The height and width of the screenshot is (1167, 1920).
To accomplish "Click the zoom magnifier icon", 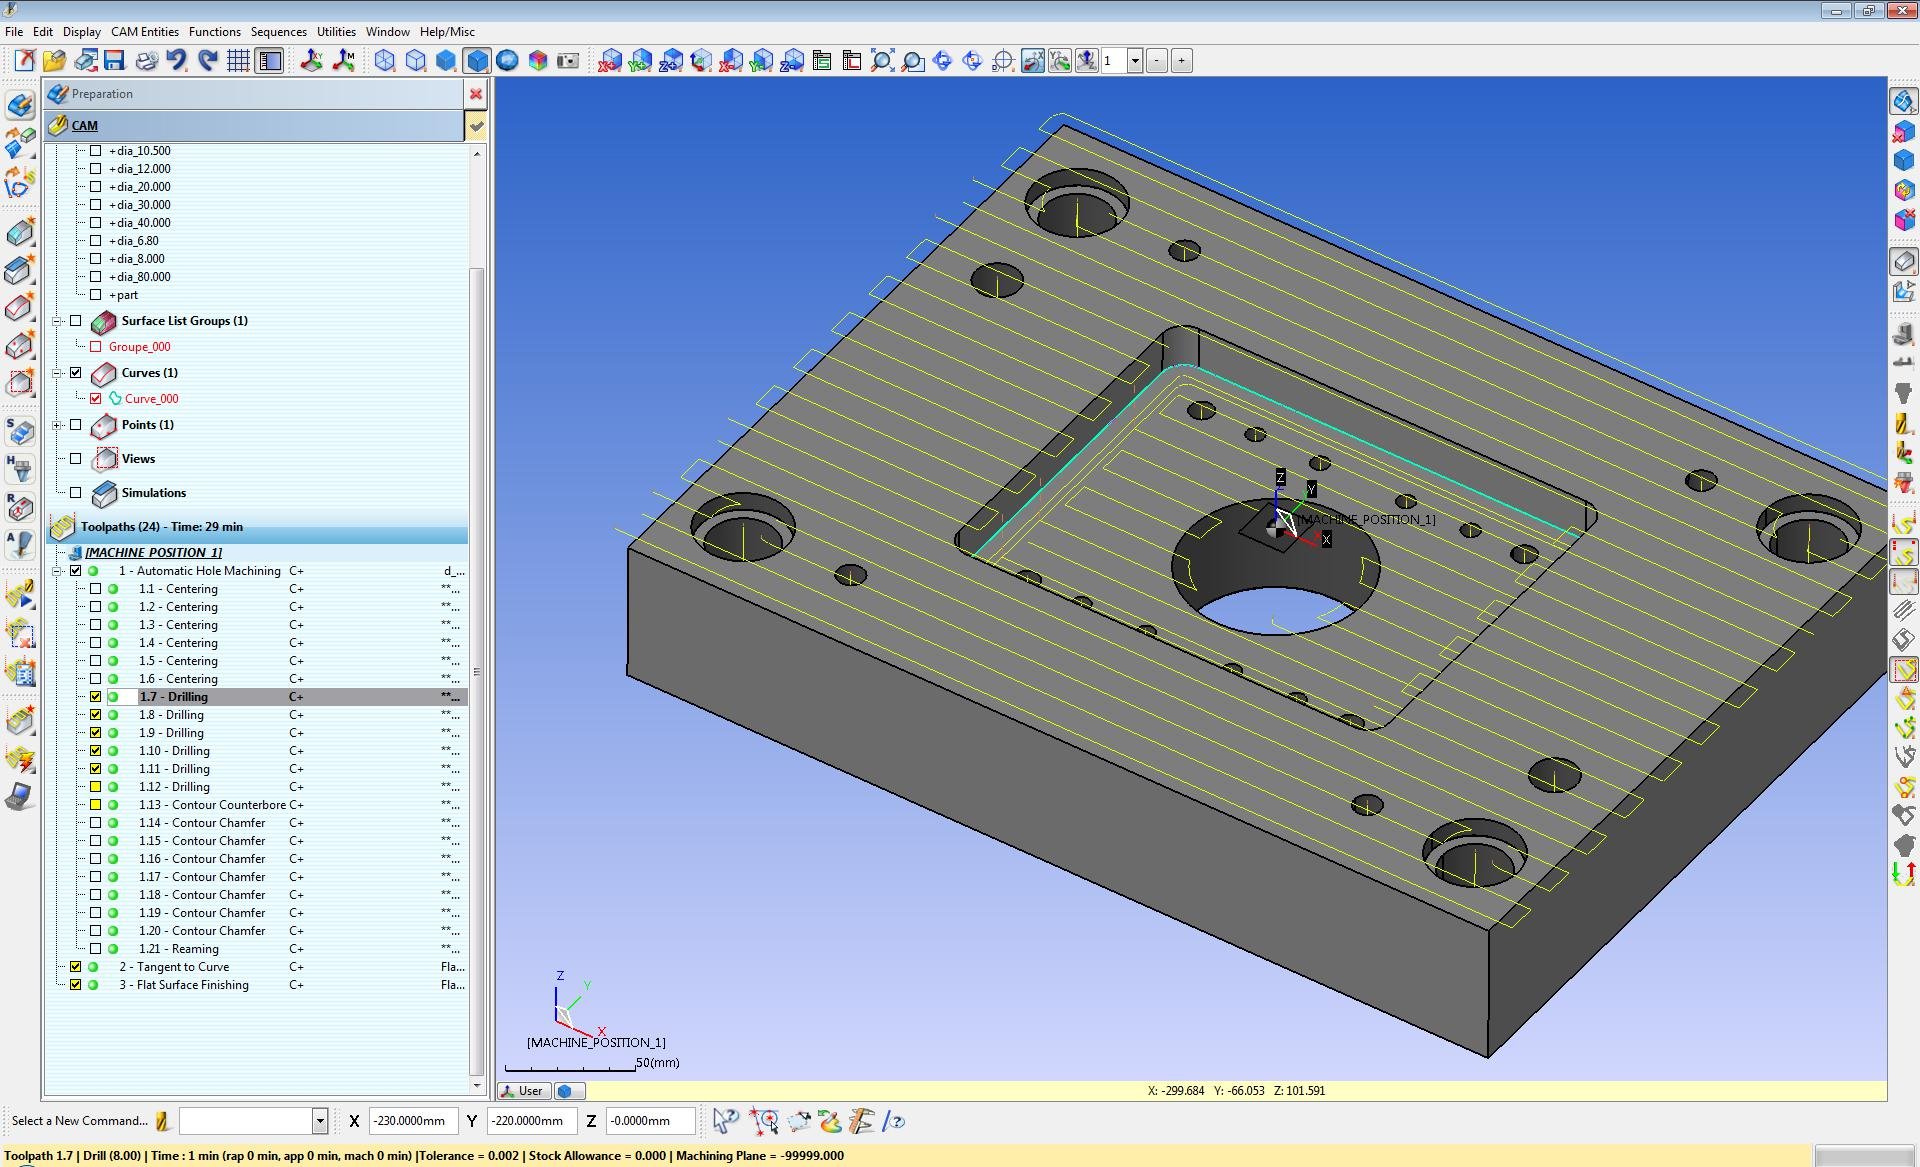I will [x=912, y=61].
